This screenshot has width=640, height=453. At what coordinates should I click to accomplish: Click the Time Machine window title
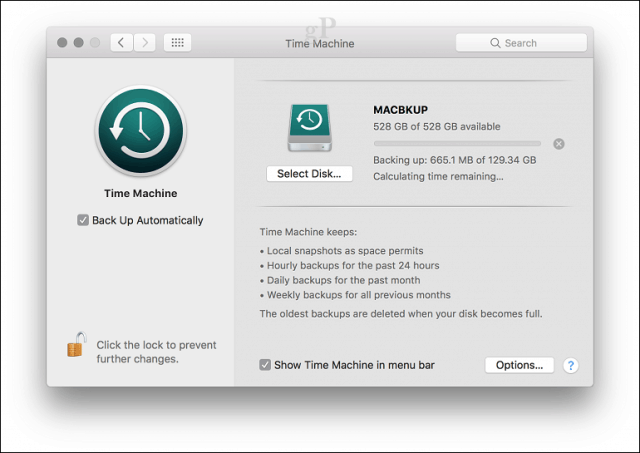(x=320, y=44)
